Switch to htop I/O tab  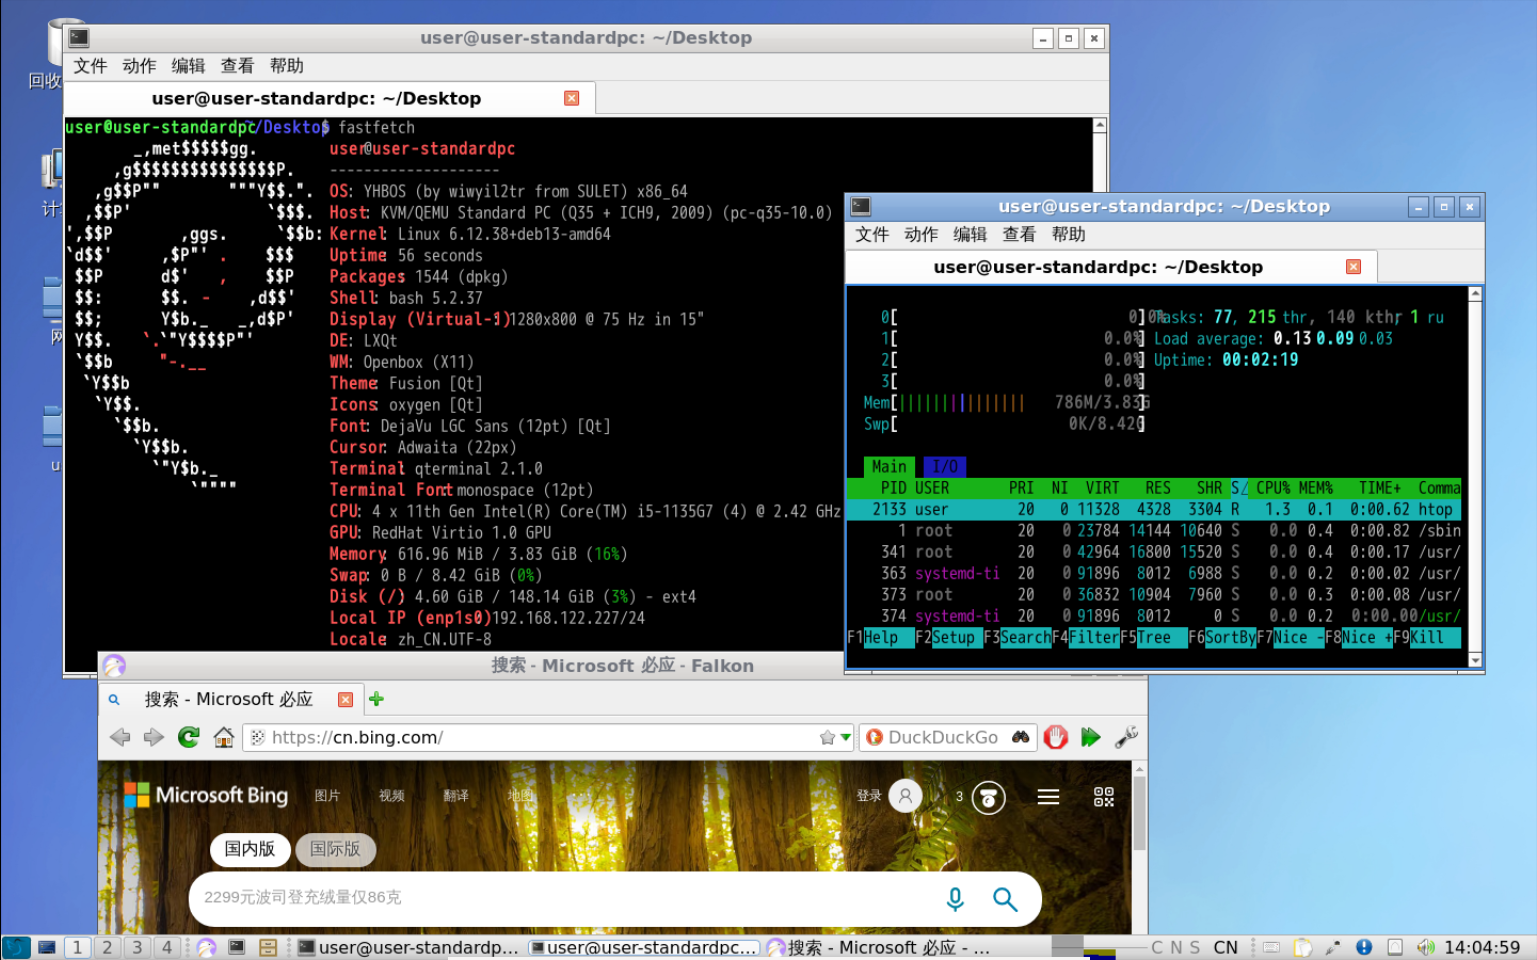pos(945,467)
